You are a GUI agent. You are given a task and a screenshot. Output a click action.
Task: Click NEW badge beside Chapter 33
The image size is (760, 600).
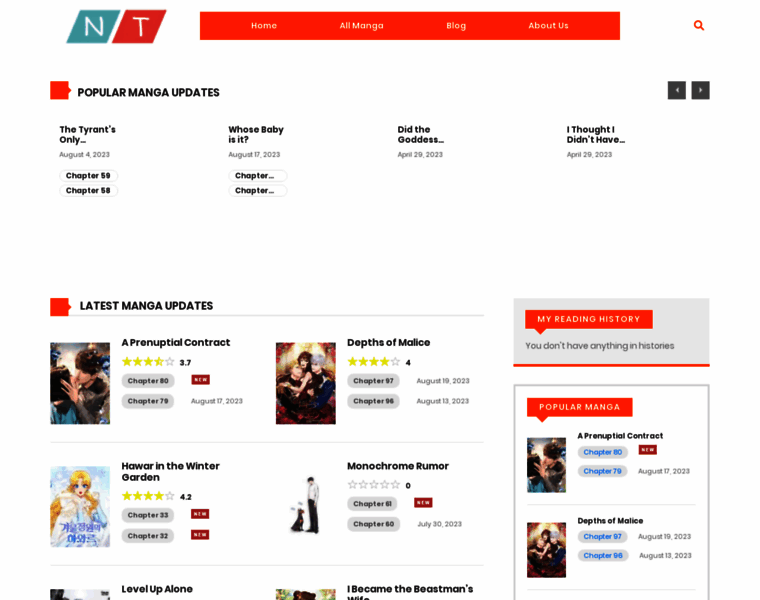[x=200, y=514]
